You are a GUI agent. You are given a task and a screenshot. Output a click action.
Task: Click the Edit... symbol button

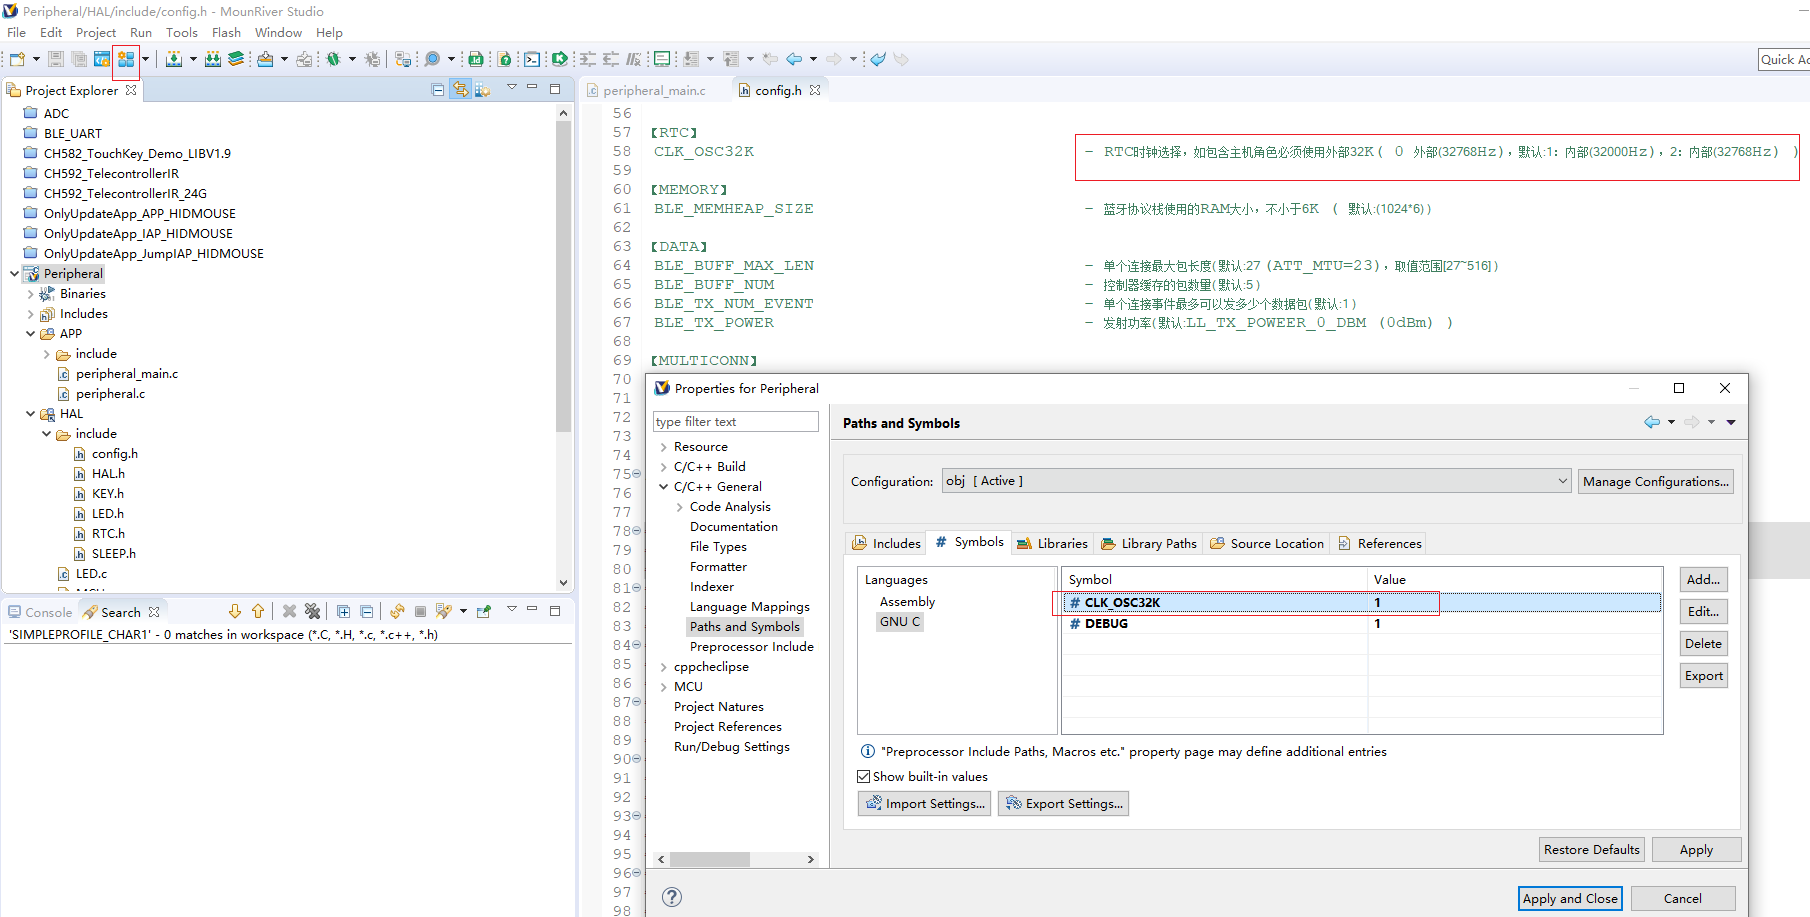[x=1703, y=611]
